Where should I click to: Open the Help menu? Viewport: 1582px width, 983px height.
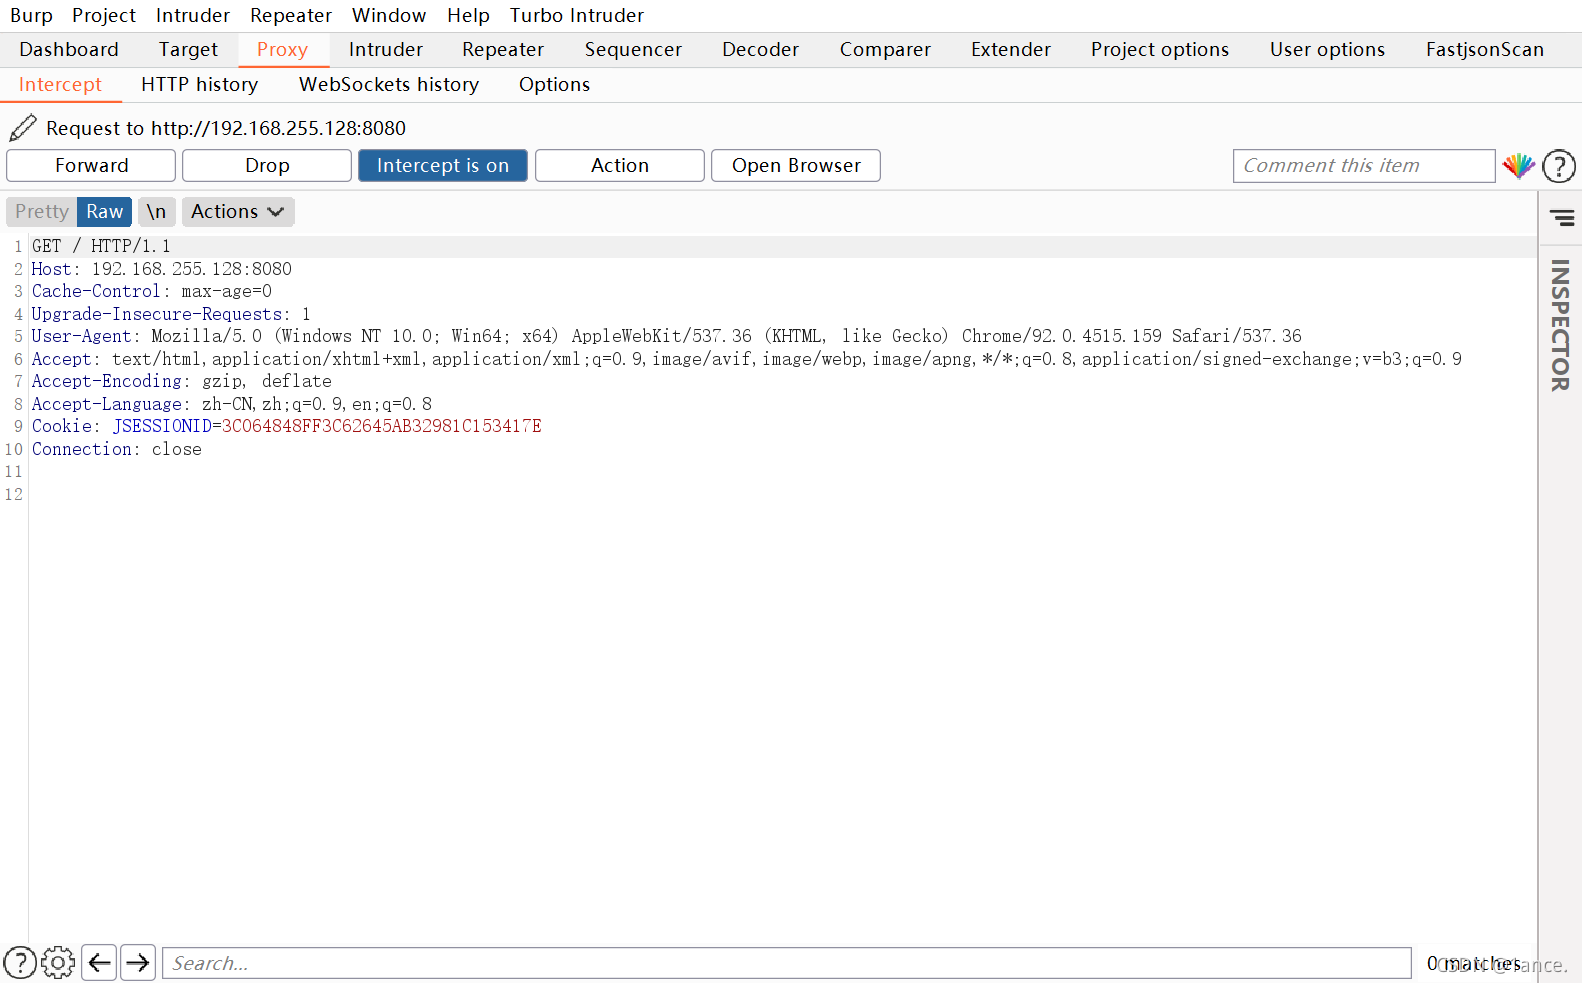[468, 15]
